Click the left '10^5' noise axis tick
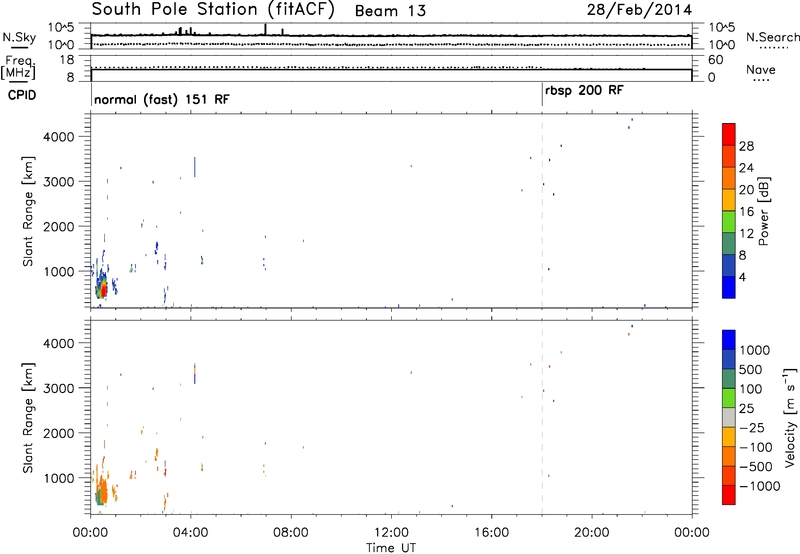800x554 pixels. 61,28
